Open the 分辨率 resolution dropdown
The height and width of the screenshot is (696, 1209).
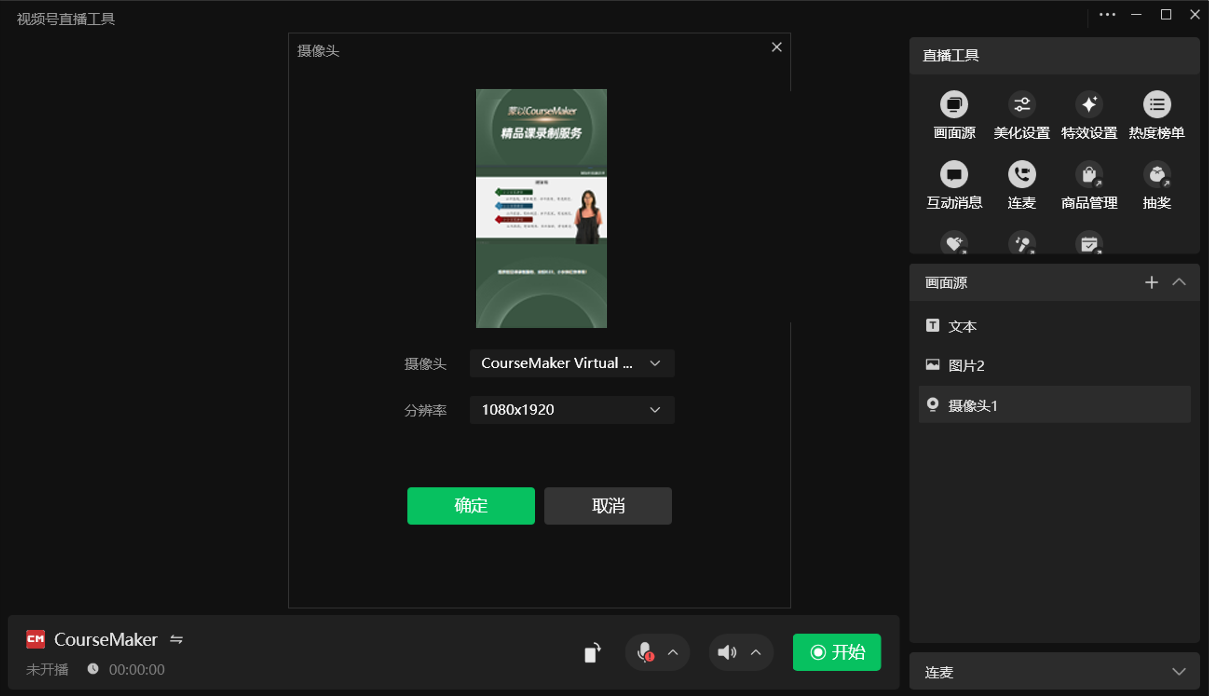572,410
